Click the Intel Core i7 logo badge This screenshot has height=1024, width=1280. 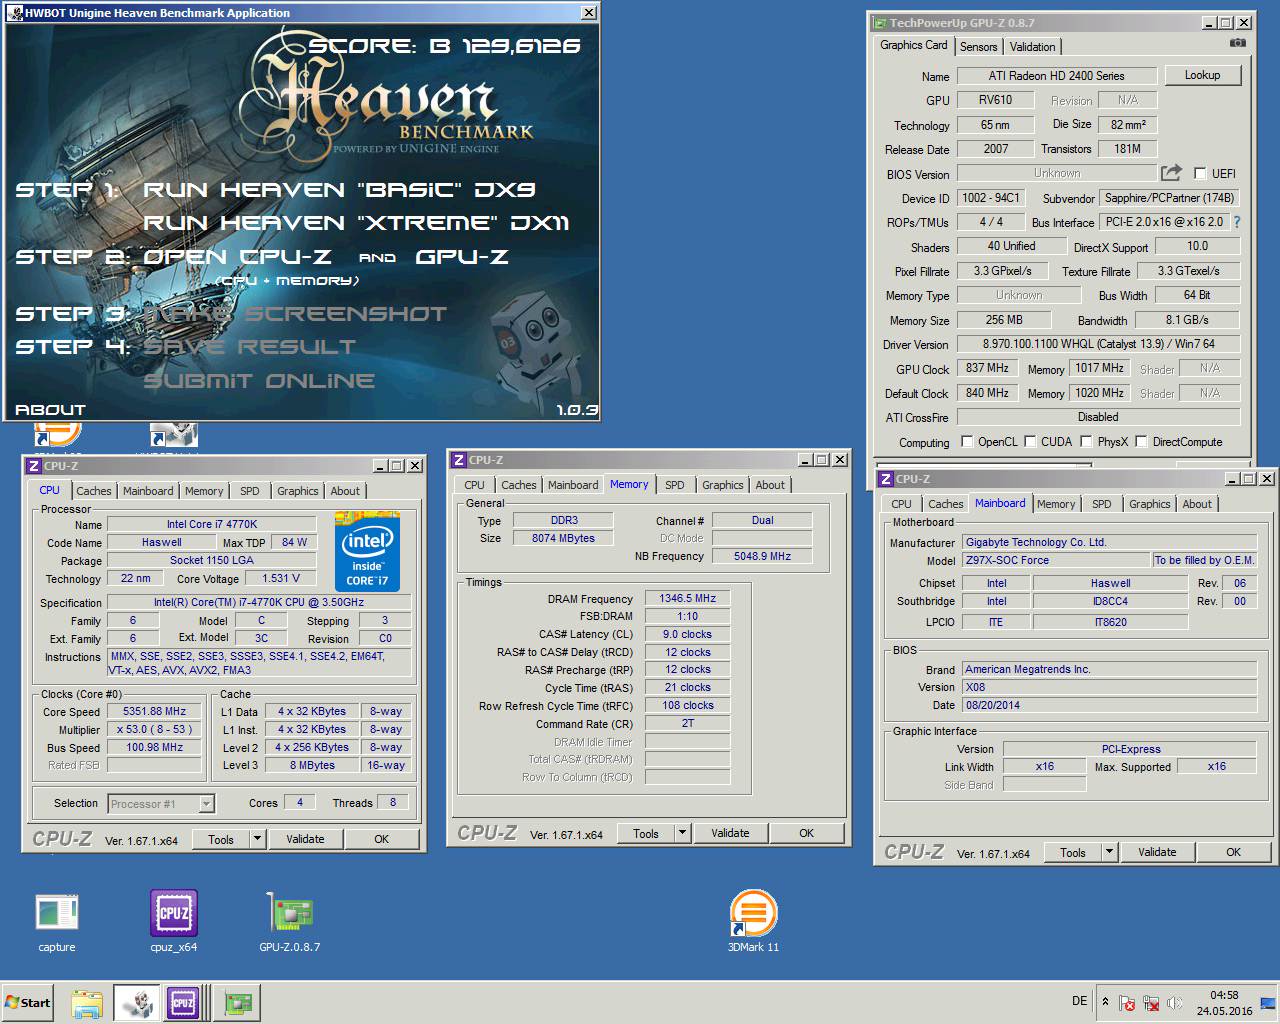367,552
